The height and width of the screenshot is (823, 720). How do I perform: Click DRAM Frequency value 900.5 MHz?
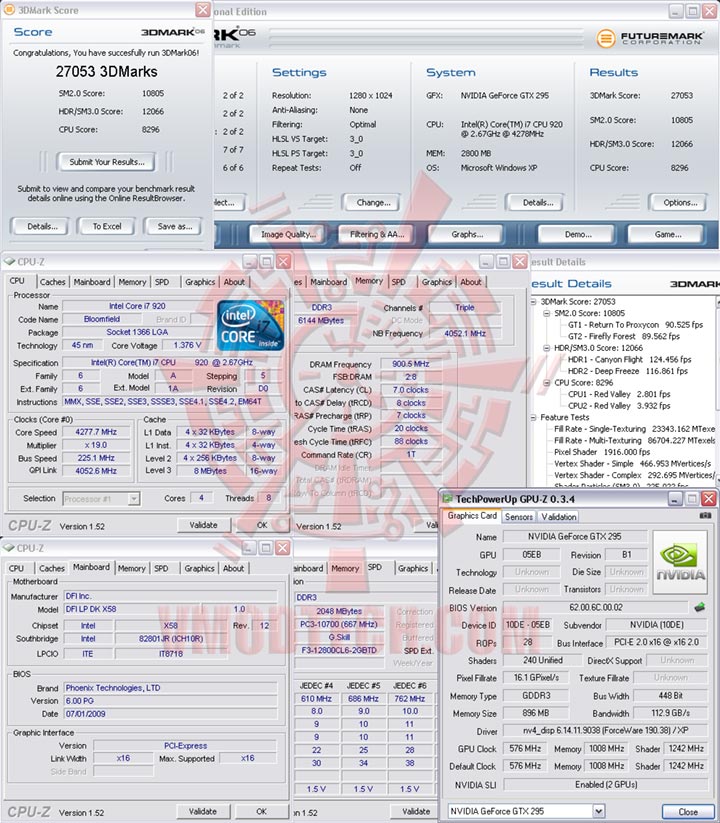(x=410, y=364)
